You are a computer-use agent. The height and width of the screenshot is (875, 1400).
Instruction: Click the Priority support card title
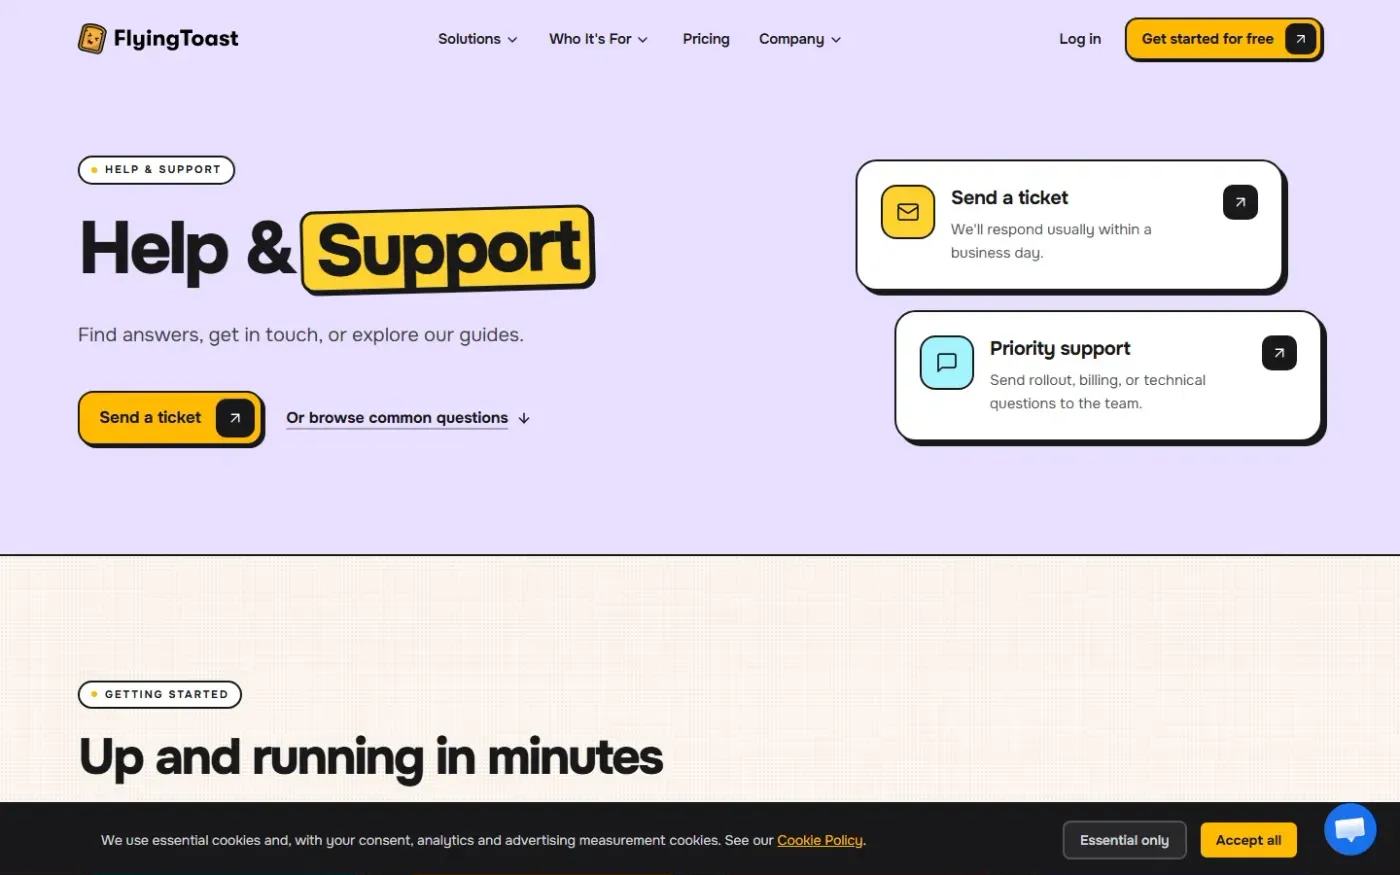point(1060,348)
